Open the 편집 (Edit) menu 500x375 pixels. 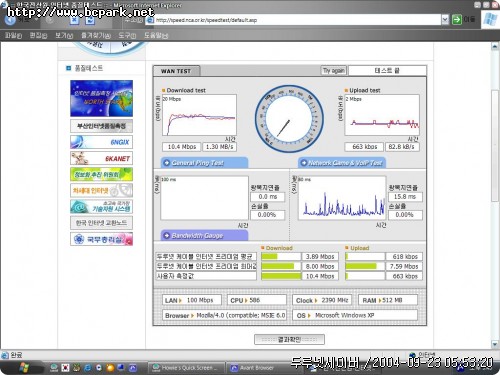(x=38, y=35)
